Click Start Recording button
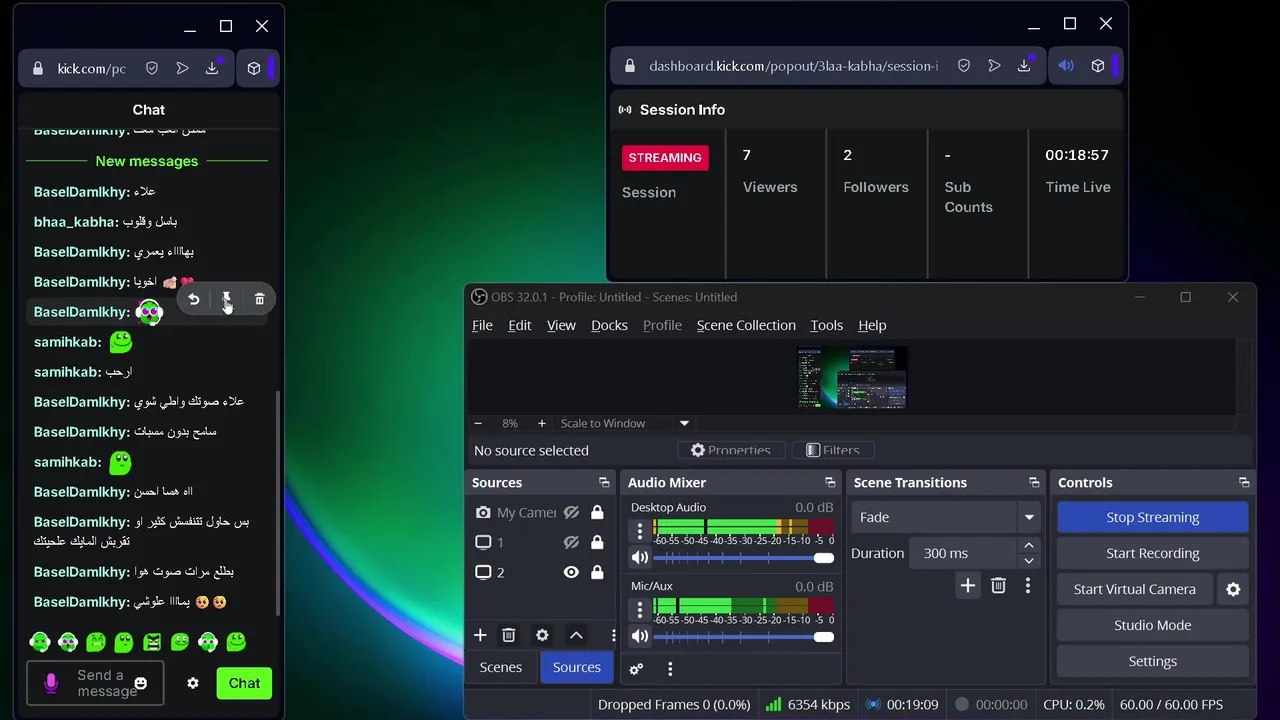The width and height of the screenshot is (1280, 720). click(1152, 554)
